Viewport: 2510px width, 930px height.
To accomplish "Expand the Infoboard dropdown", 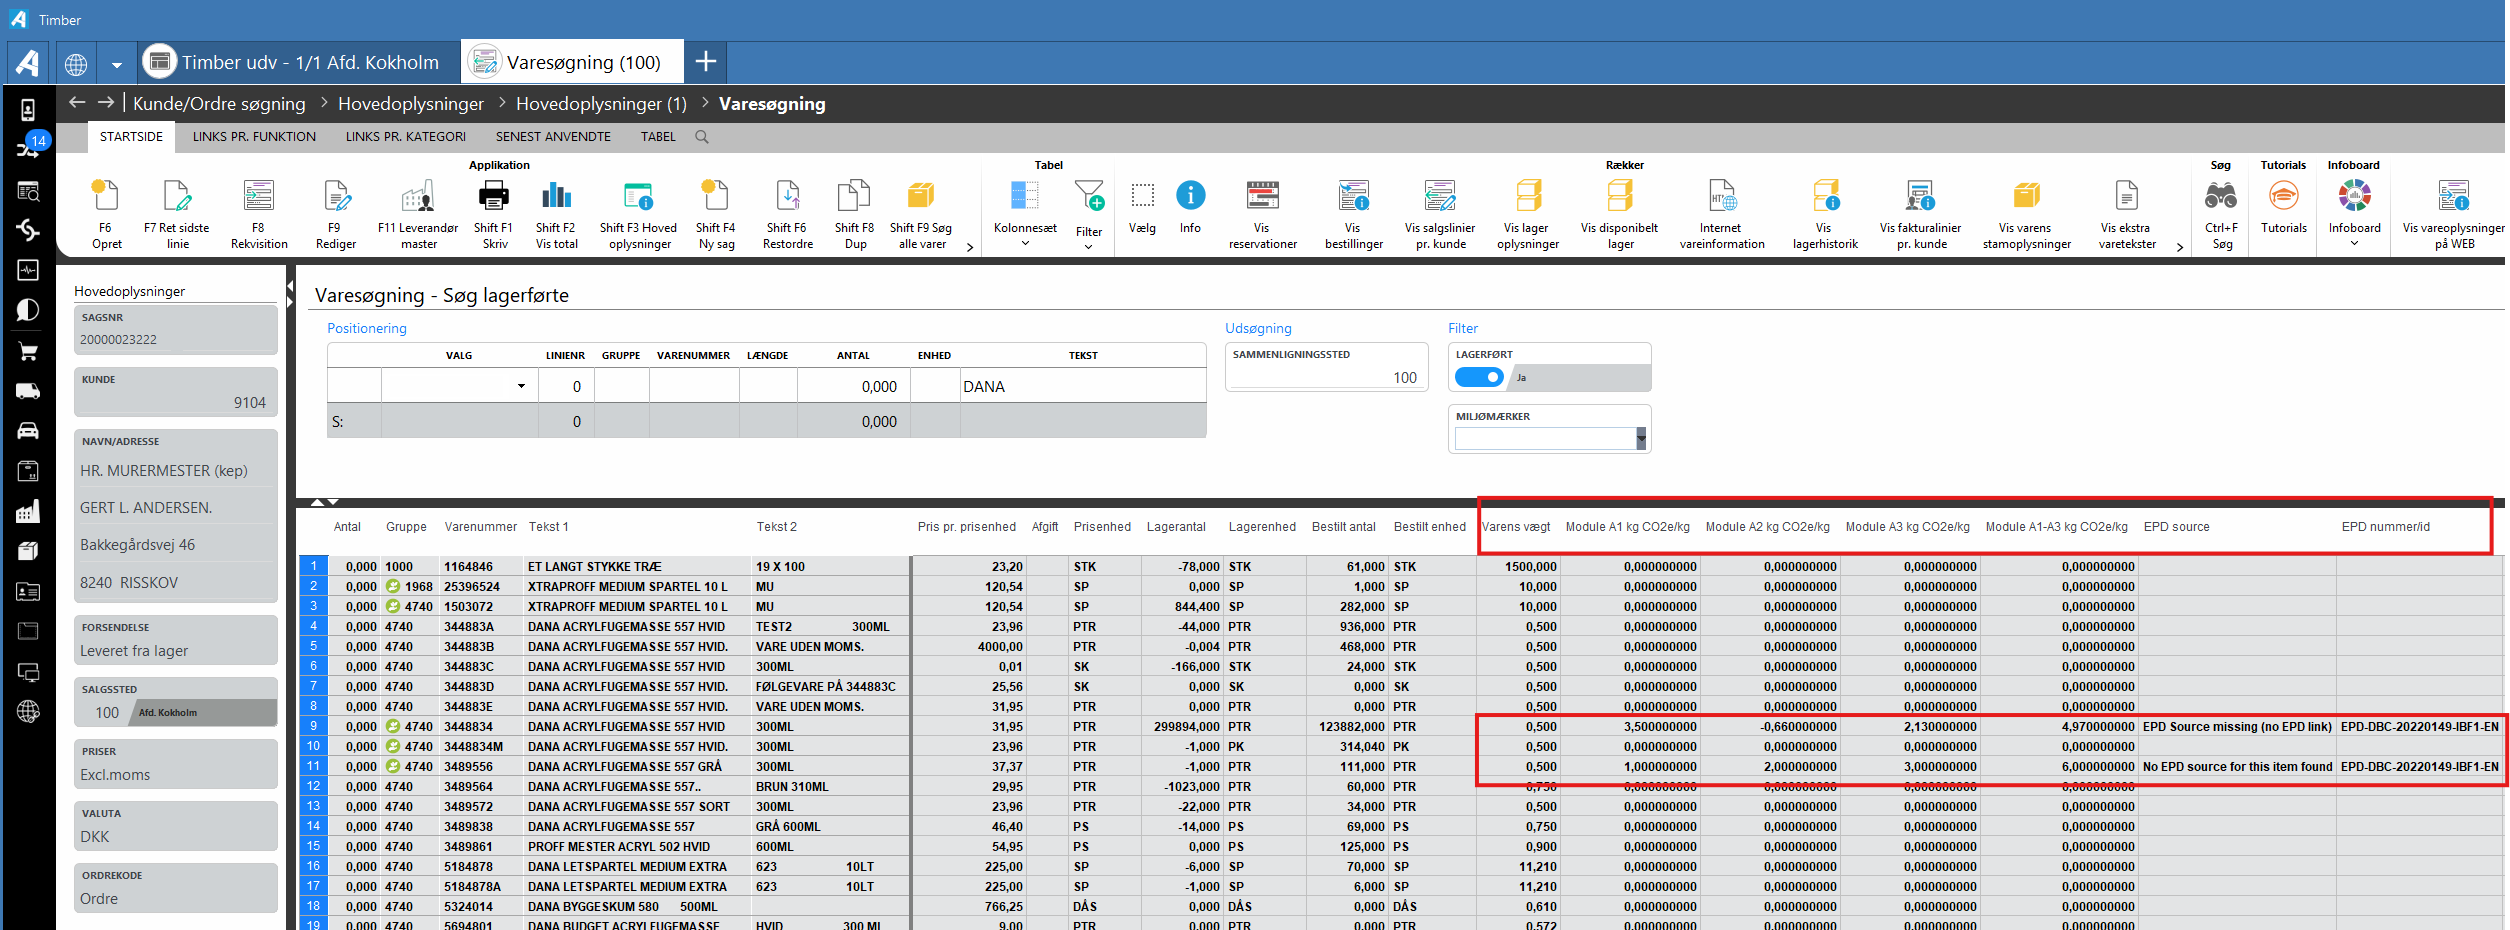I will (2354, 243).
